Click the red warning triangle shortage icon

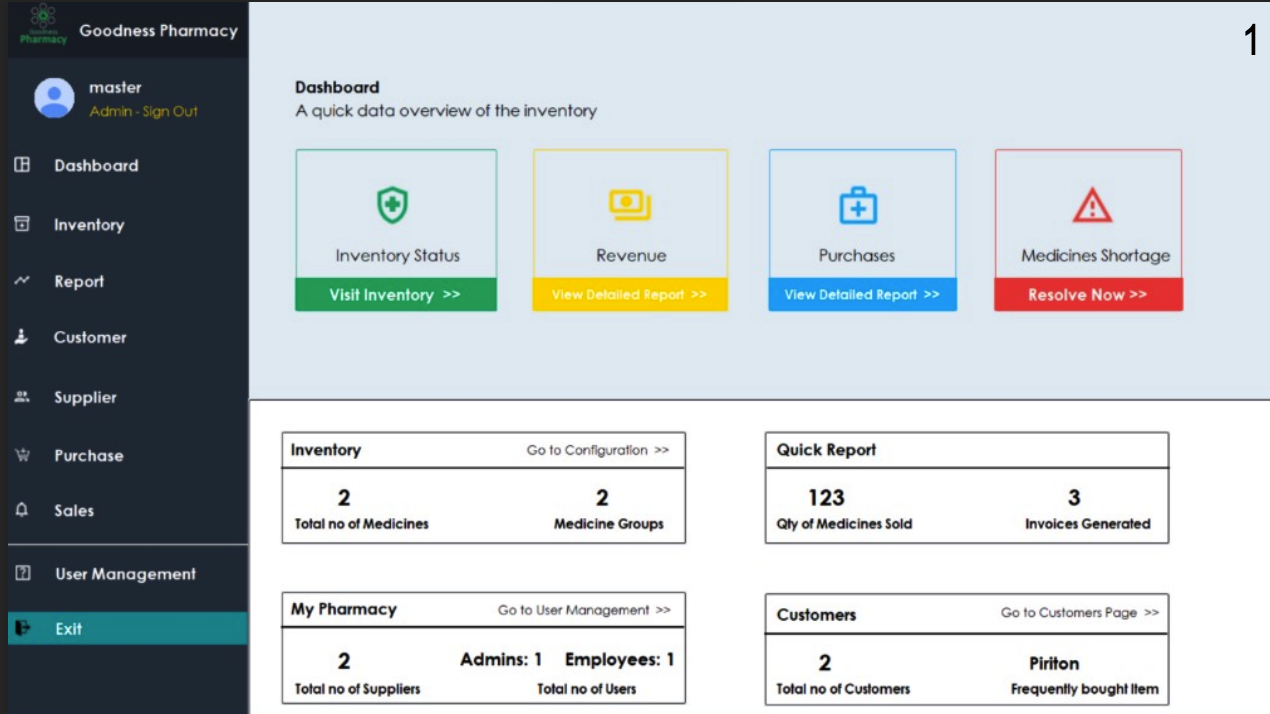(x=1092, y=205)
